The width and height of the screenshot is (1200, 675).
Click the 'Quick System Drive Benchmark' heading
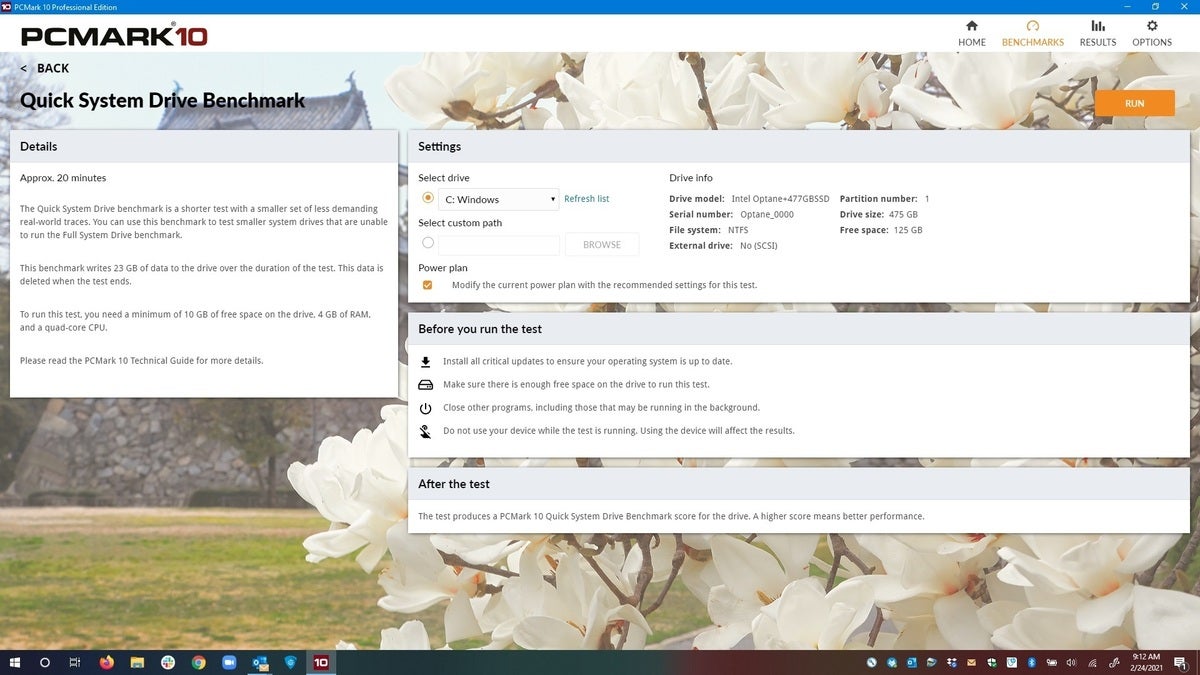click(x=163, y=101)
